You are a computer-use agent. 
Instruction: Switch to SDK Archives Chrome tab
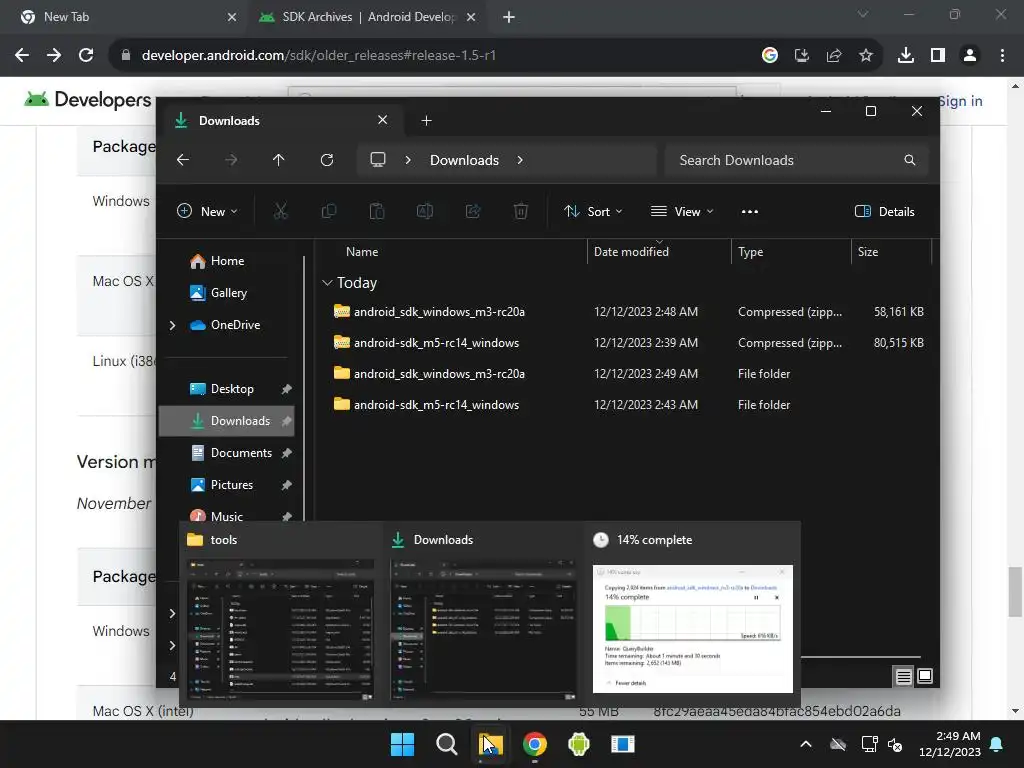click(x=366, y=17)
